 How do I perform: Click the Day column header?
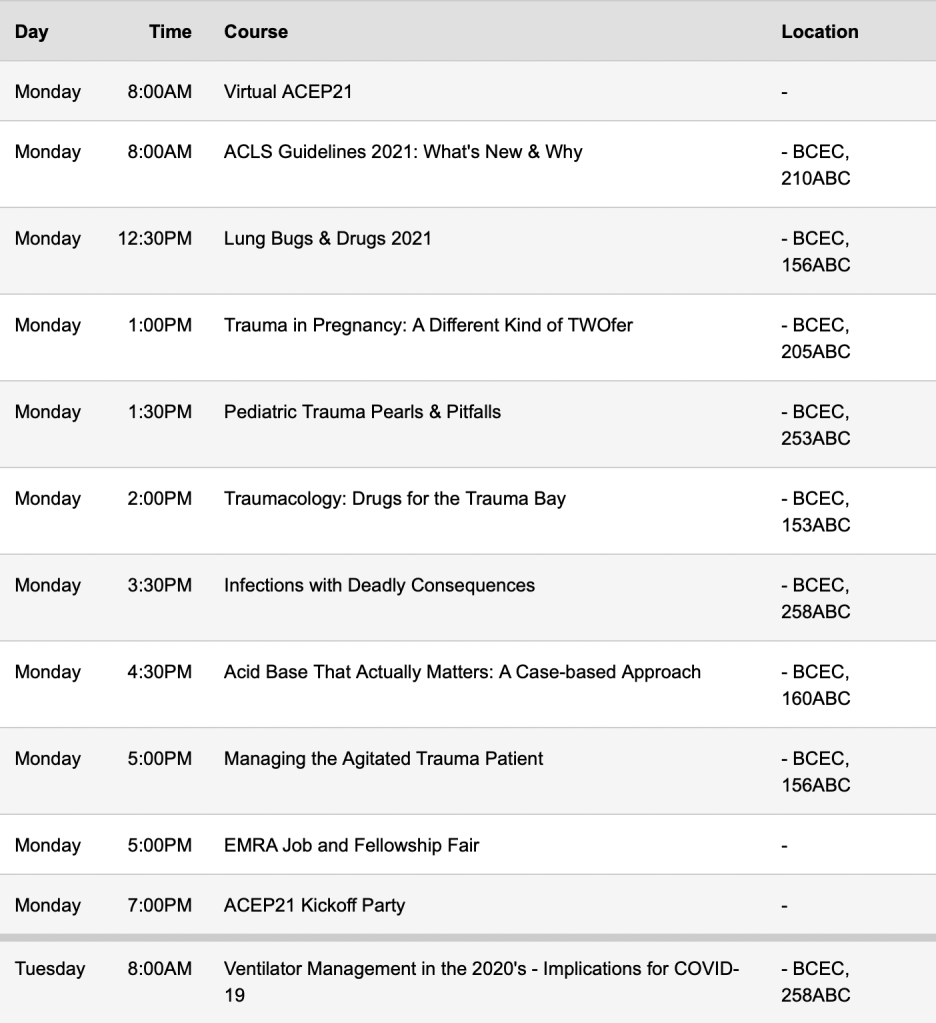tap(32, 32)
